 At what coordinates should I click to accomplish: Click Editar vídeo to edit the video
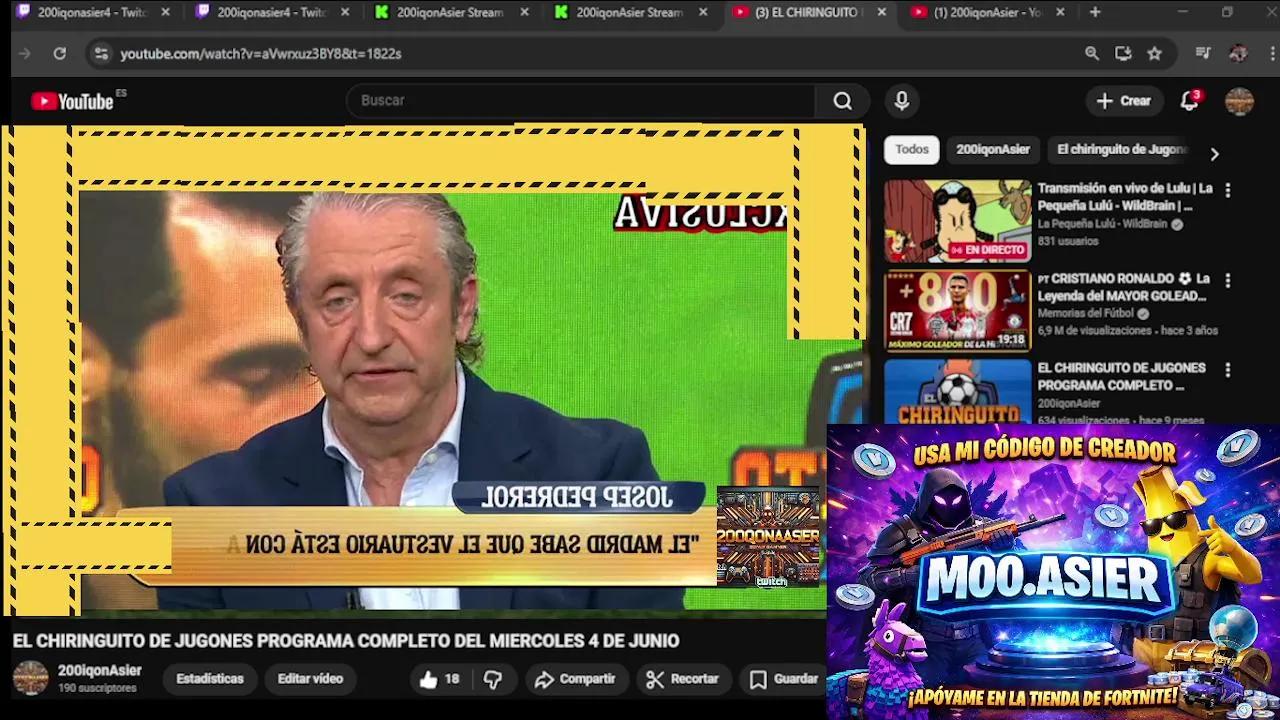pyautogui.click(x=310, y=679)
